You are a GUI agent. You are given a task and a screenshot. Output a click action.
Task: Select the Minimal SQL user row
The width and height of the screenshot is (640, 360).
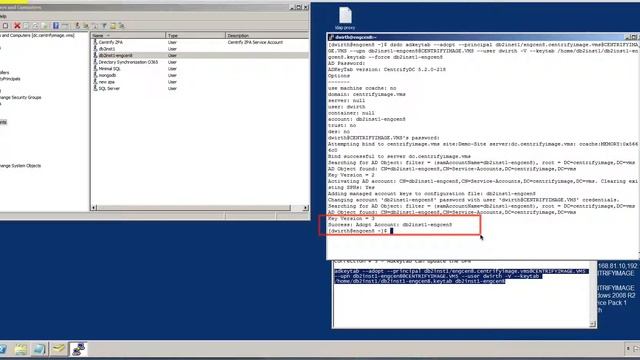point(200,69)
